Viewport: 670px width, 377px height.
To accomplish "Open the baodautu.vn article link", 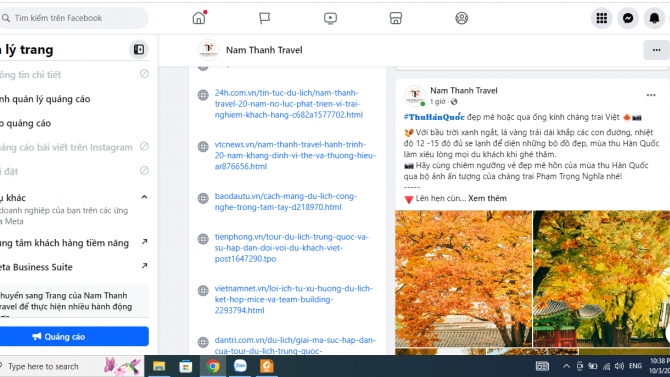I will click(x=285, y=202).
